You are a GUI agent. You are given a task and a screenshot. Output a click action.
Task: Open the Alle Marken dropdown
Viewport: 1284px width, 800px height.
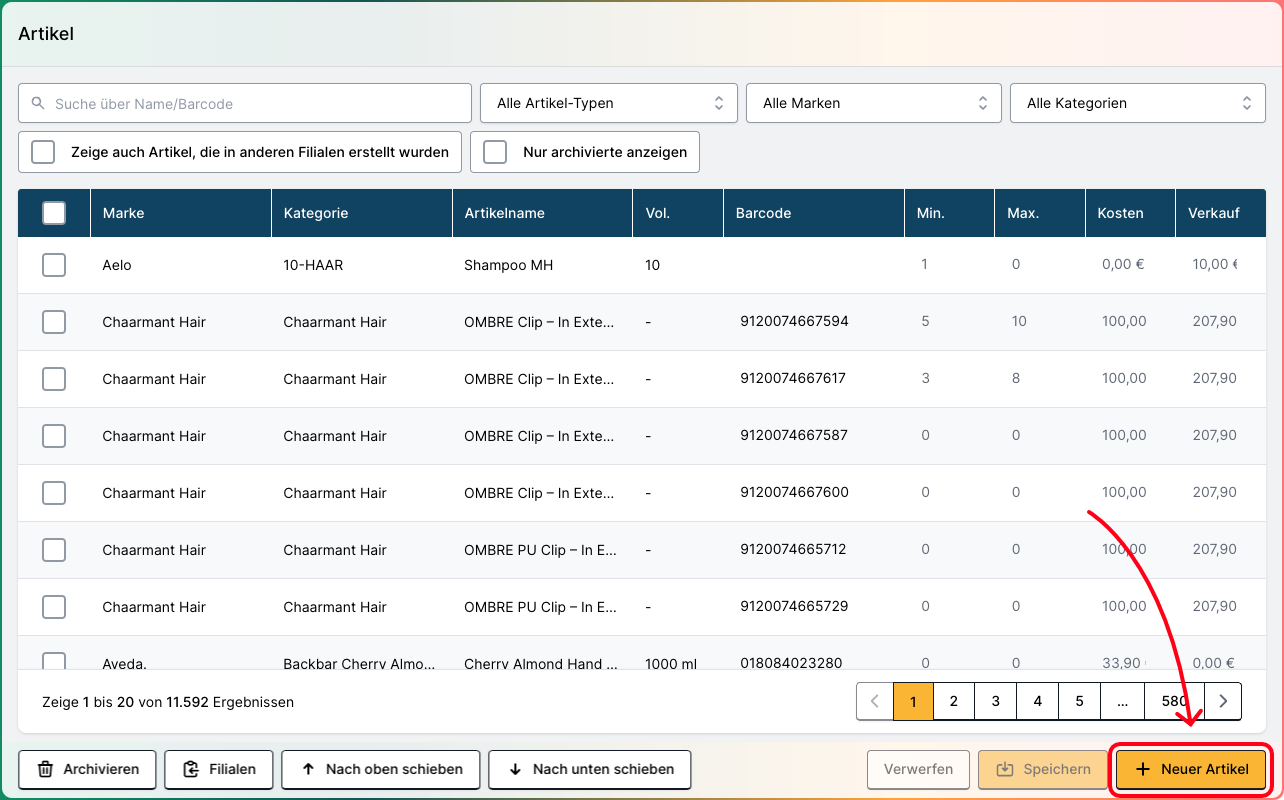(874, 103)
